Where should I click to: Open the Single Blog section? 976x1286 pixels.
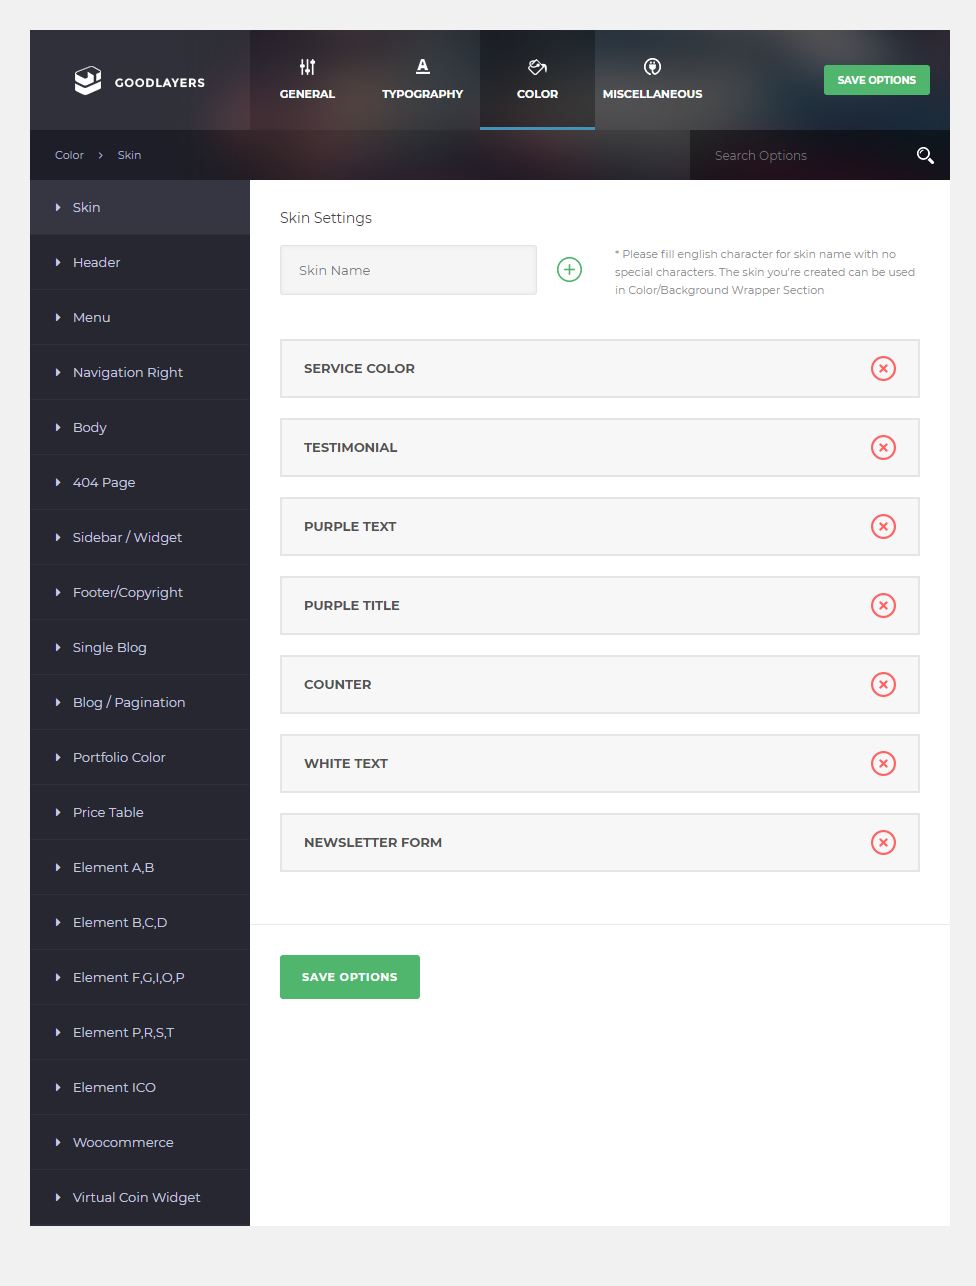140,647
